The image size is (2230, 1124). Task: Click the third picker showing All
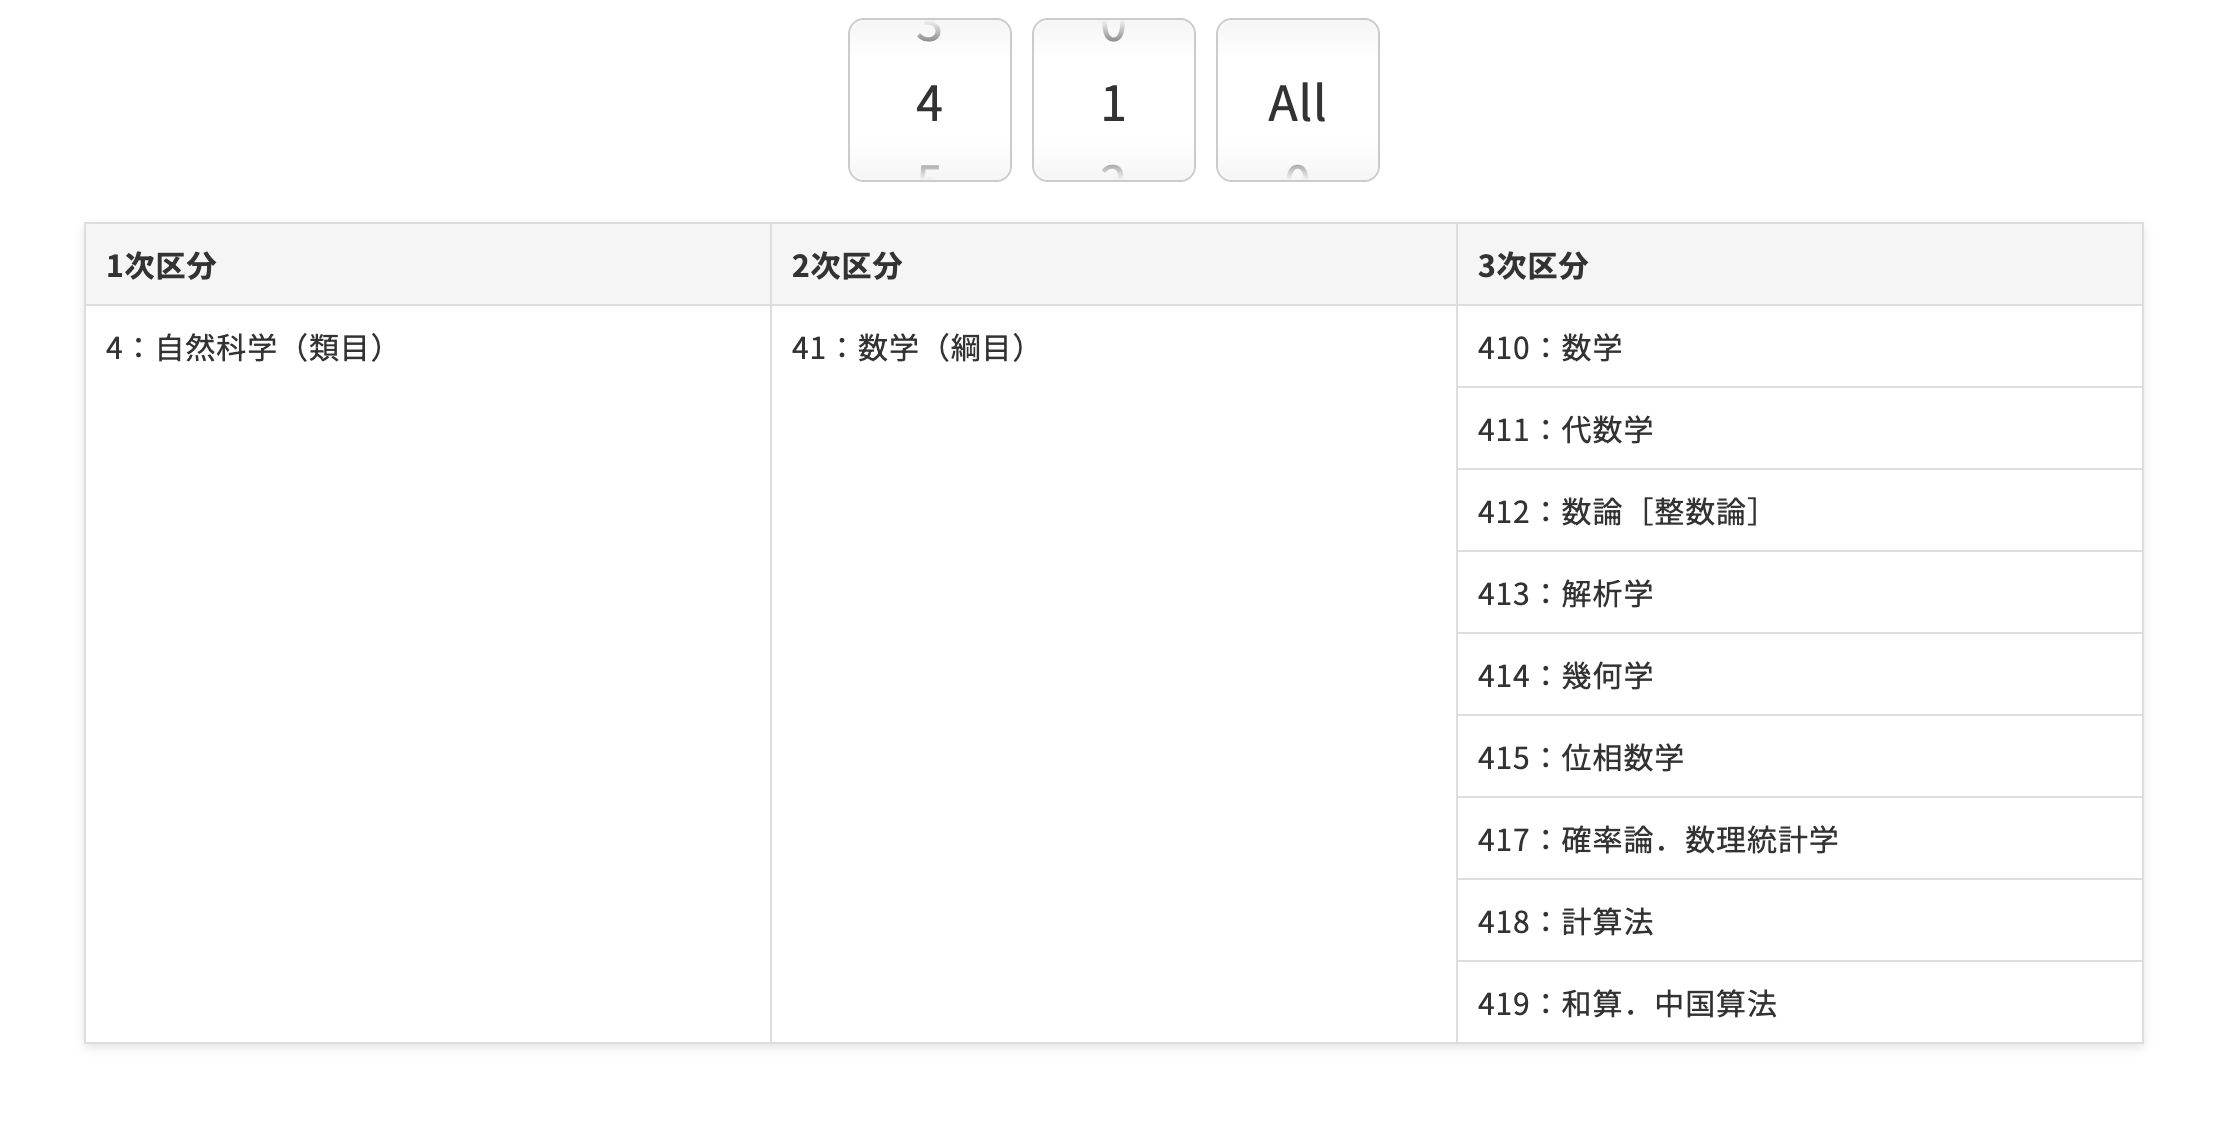click(1297, 102)
